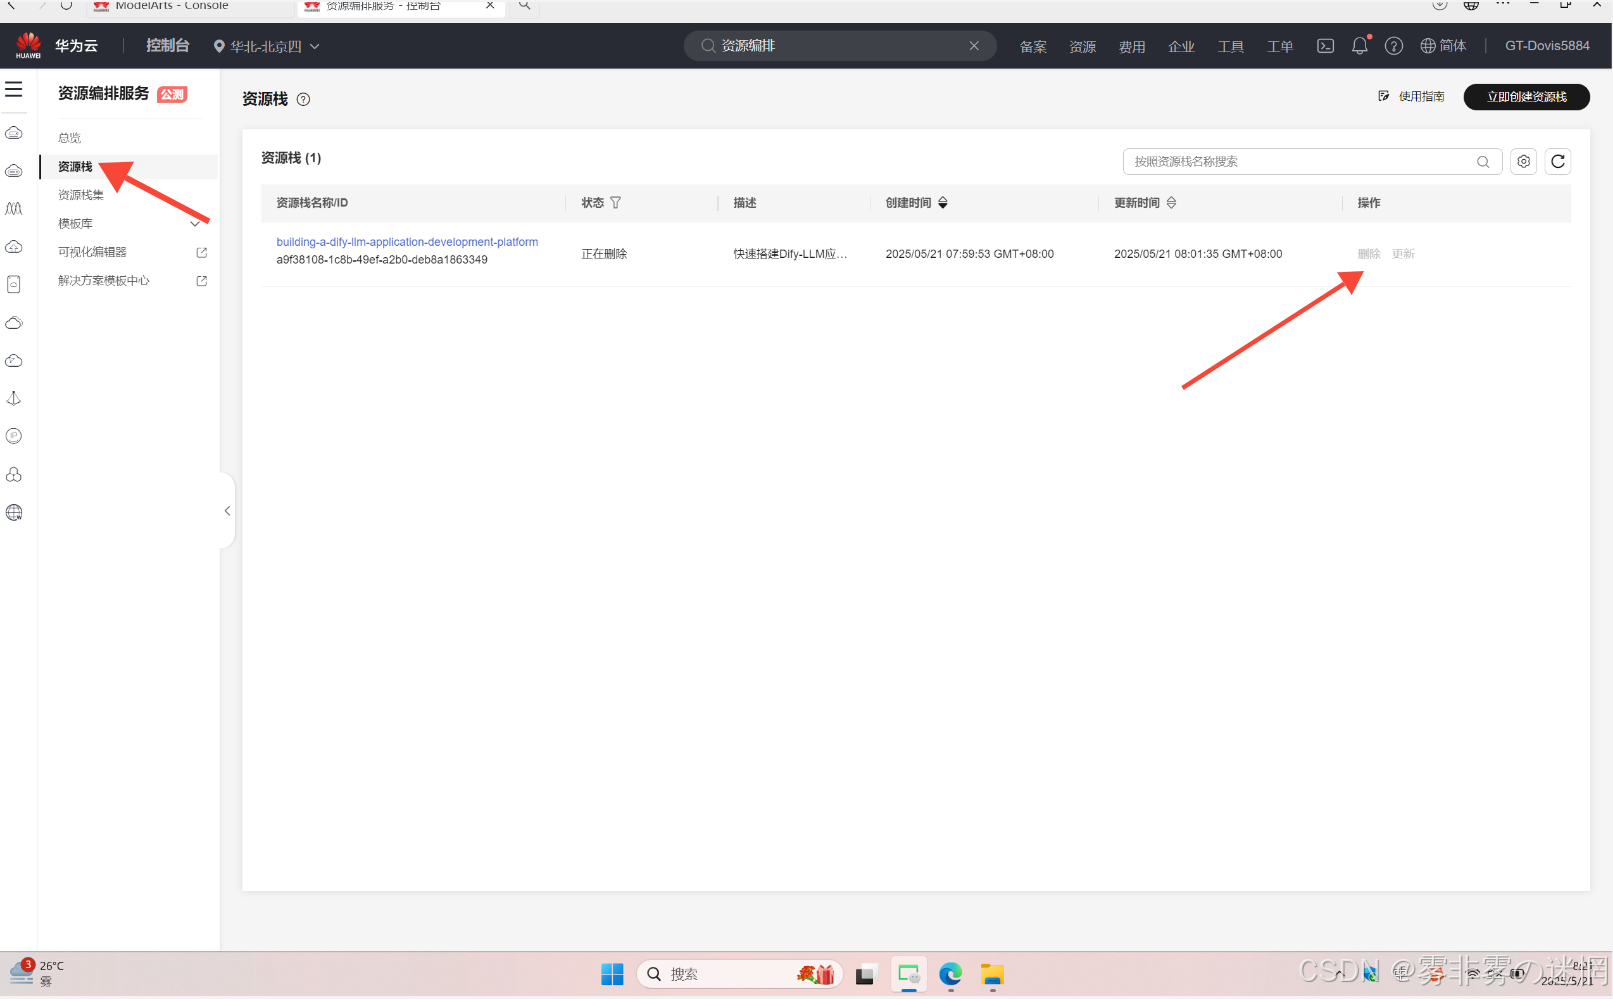Open the weather widget showing 26°C
Viewport: 1613px width, 999px height.
36,973
